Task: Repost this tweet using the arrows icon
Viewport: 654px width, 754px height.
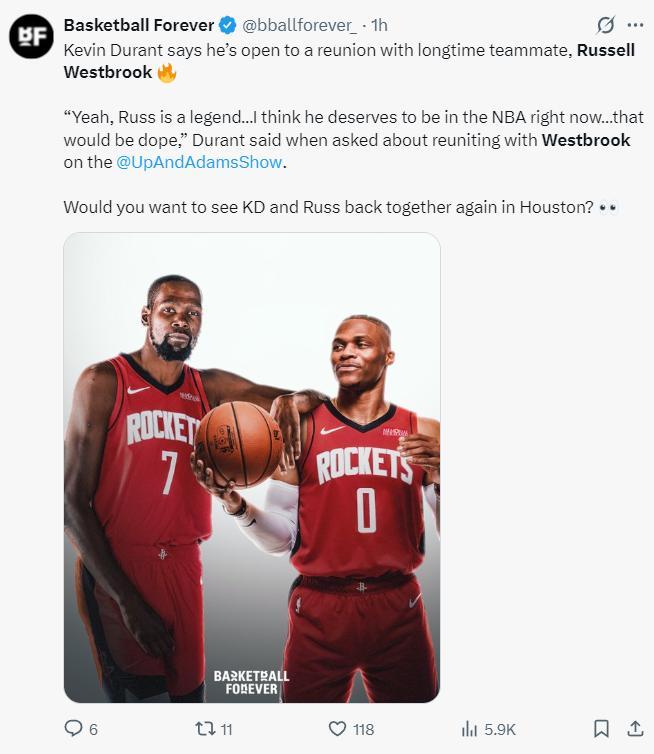Action: tap(203, 729)
